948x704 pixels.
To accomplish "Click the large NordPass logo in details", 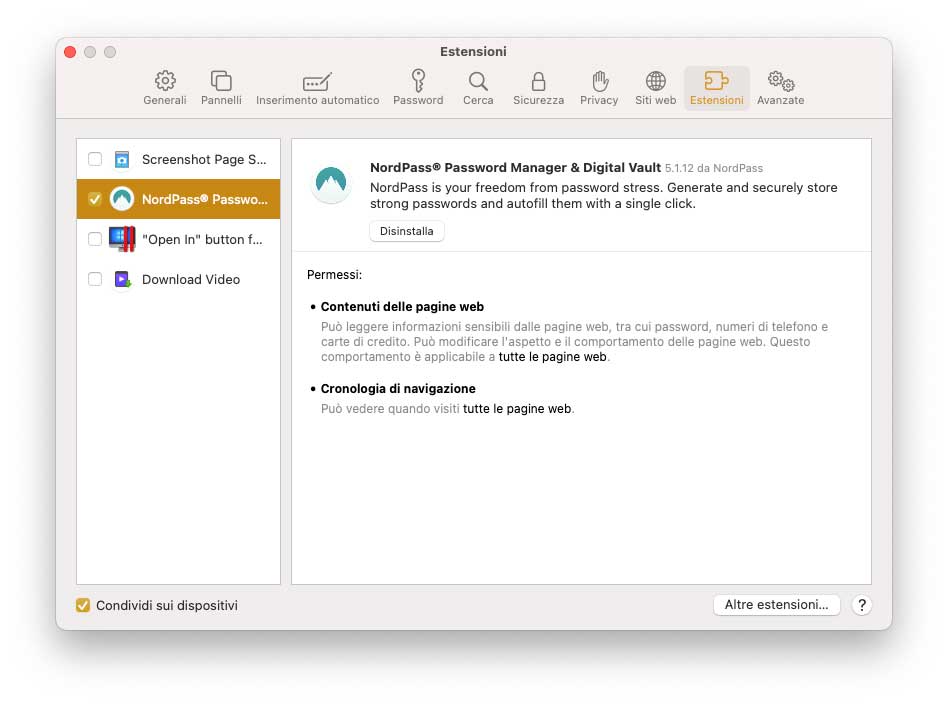I will tap(331, 183).
